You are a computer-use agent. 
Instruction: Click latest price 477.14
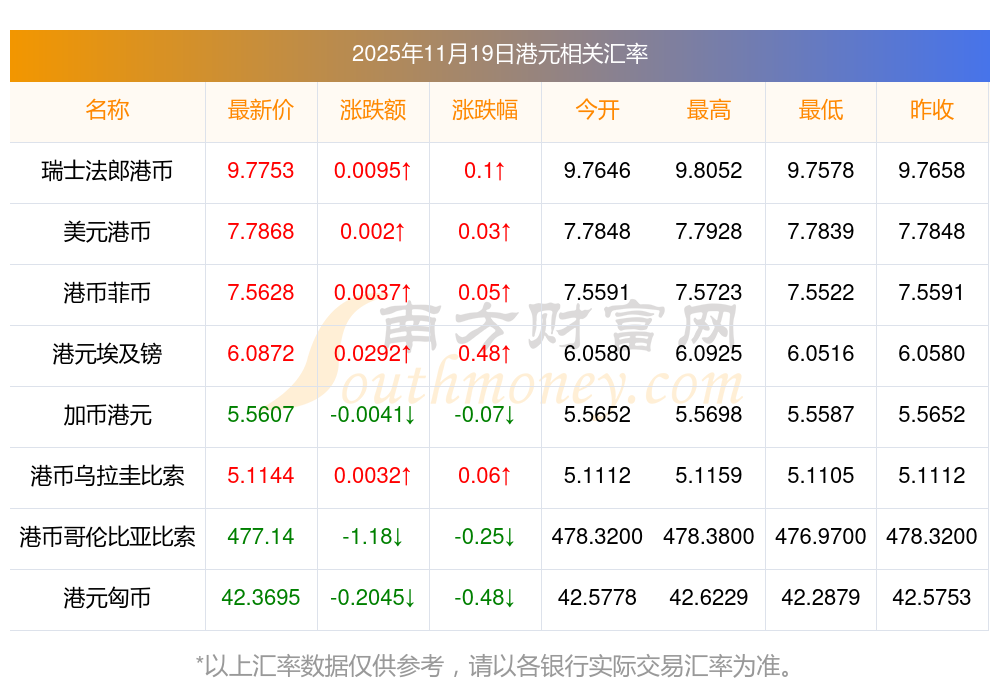click(x=261, y=536)
